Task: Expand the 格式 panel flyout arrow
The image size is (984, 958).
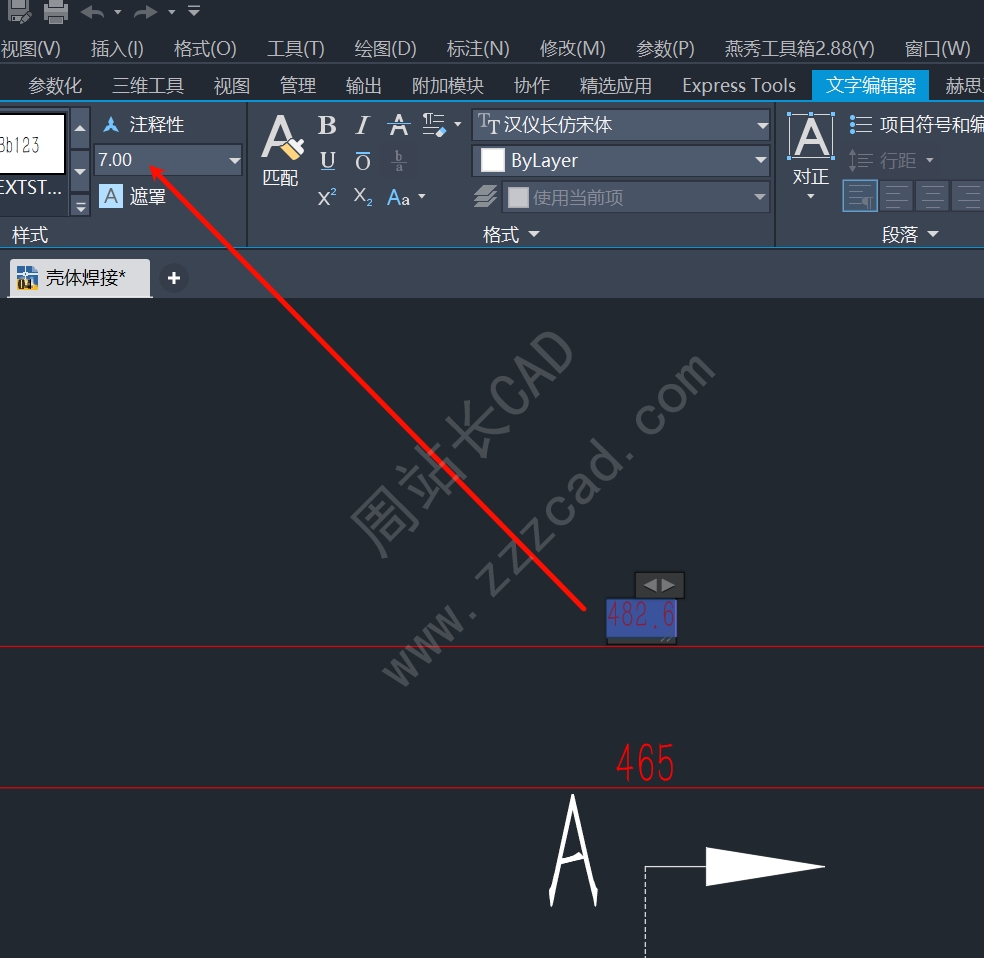Action: pos(533,234)
